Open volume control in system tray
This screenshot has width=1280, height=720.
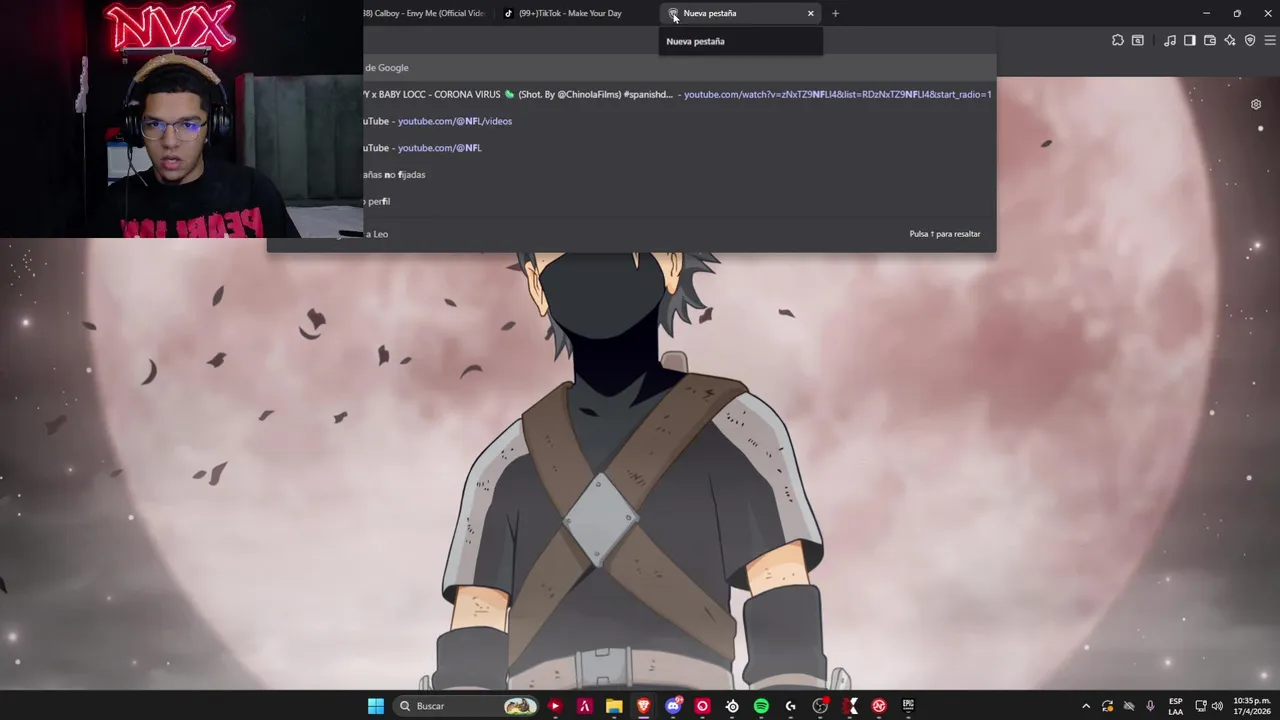click(1217, 706)
